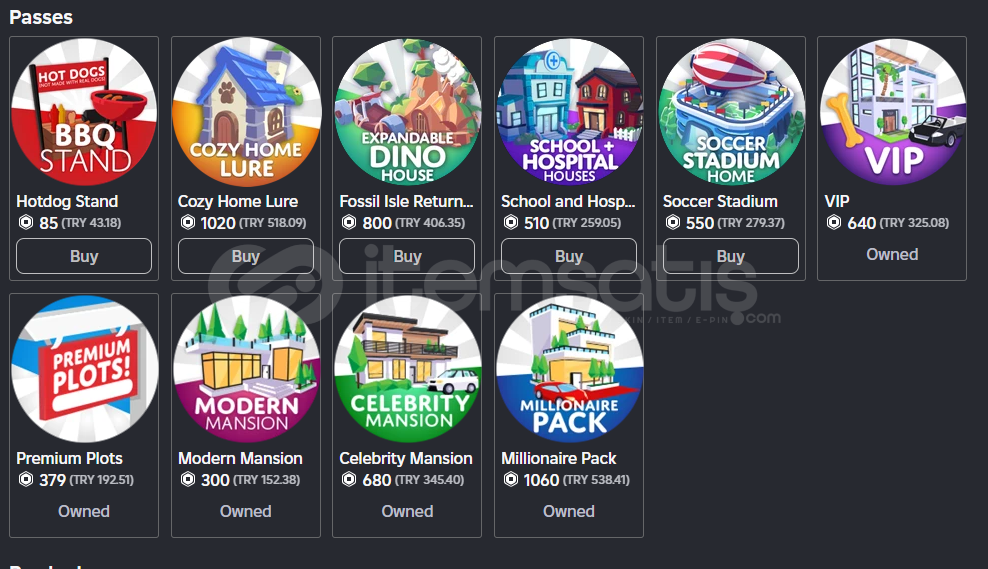Click the Robux icon beside 640 price

(x=834, y=222)
